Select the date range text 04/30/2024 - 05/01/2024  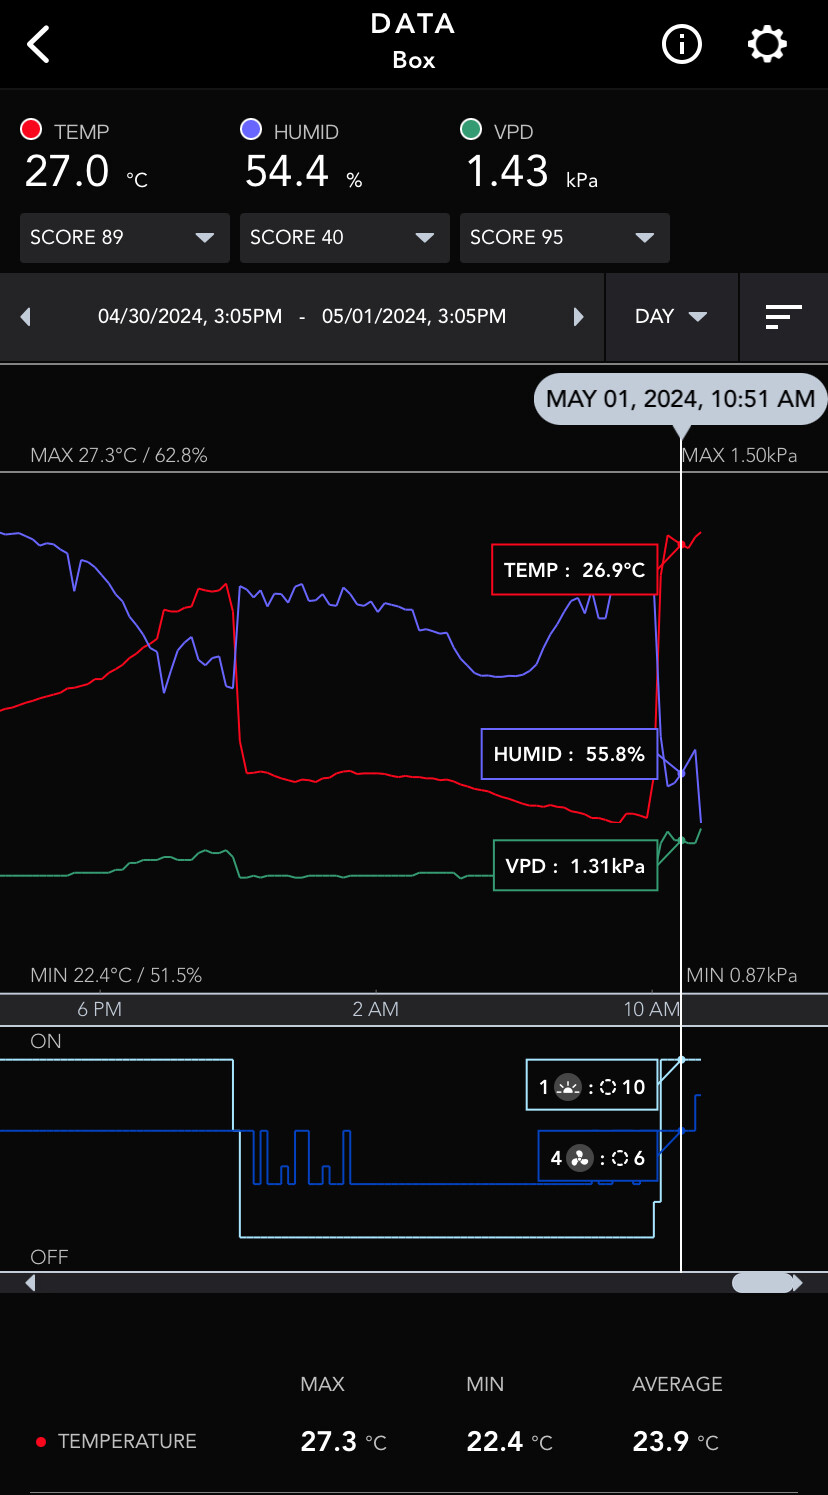pos(302,317)
